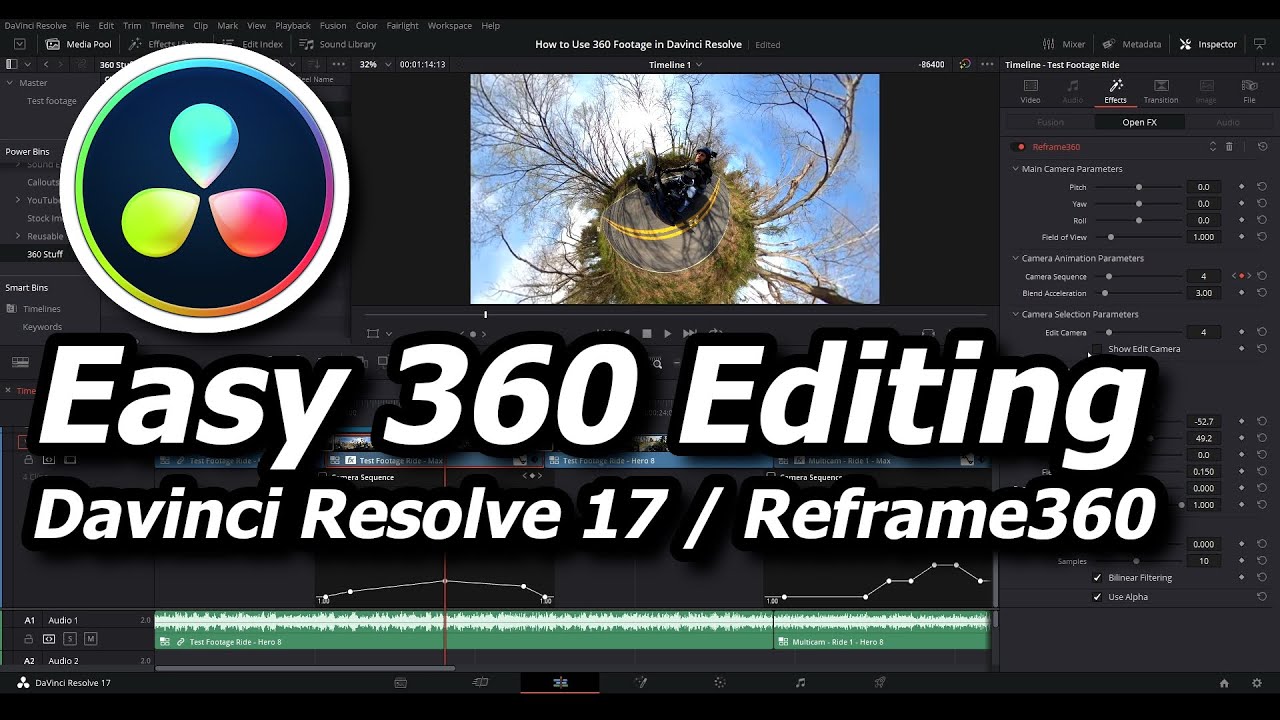The width and height of the screenshot is (1280, 720).
Task: Click the red Camera Sequence keyframe diamond
Action: (1242, 276)
